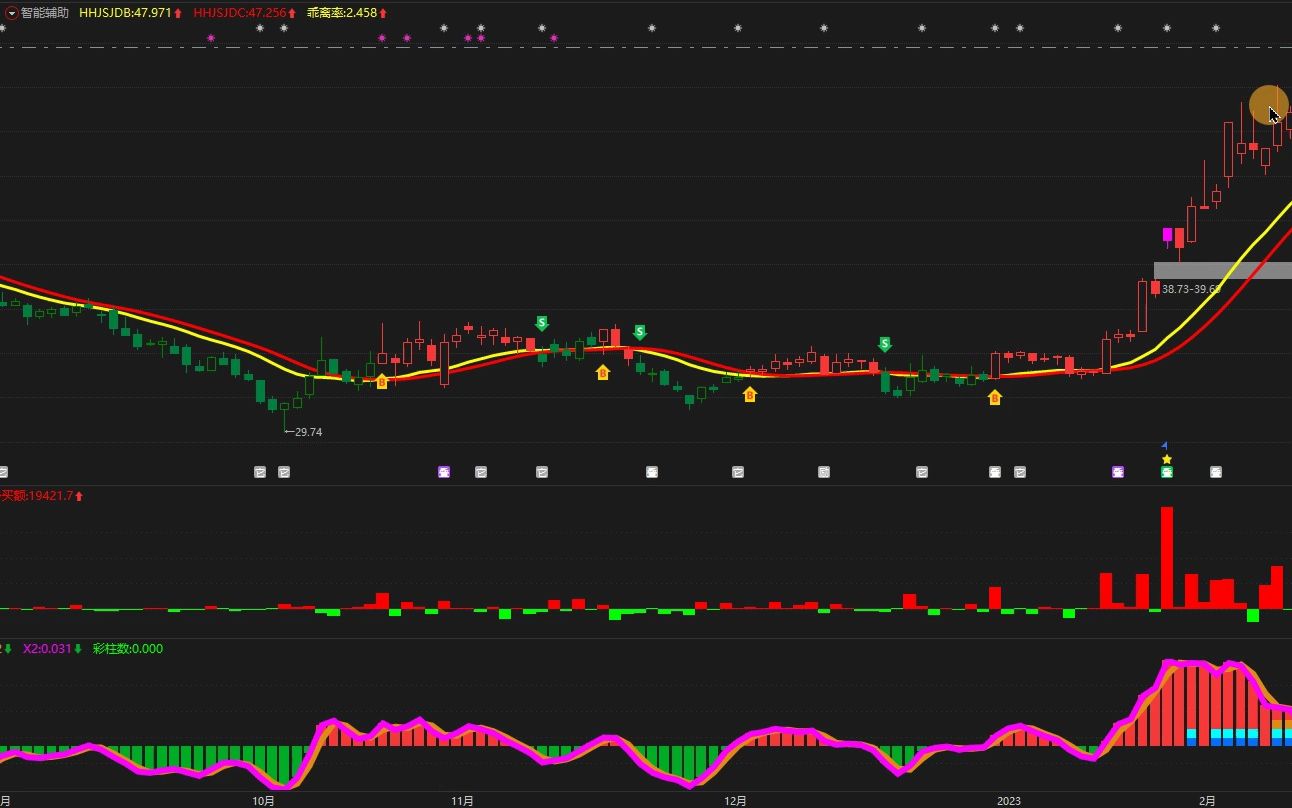Click the 2023 date axis label
The image size is (1292, 808).
click(x=1009, y=801)
